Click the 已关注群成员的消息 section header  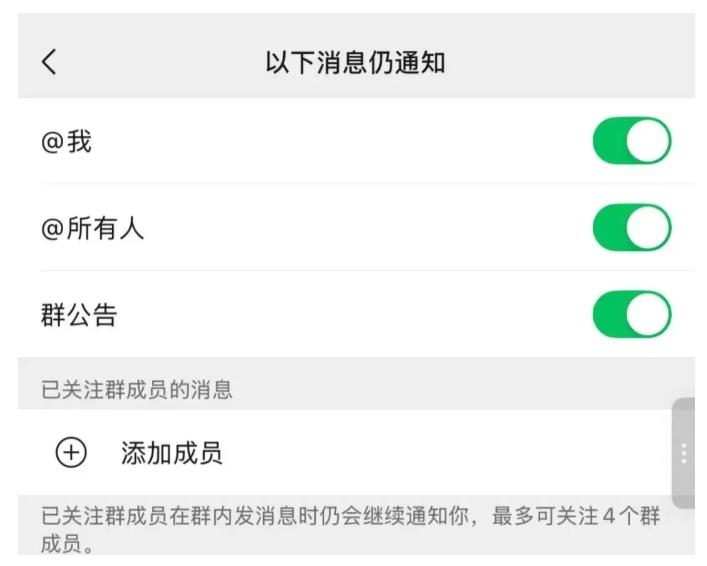(x=137, y=390)
